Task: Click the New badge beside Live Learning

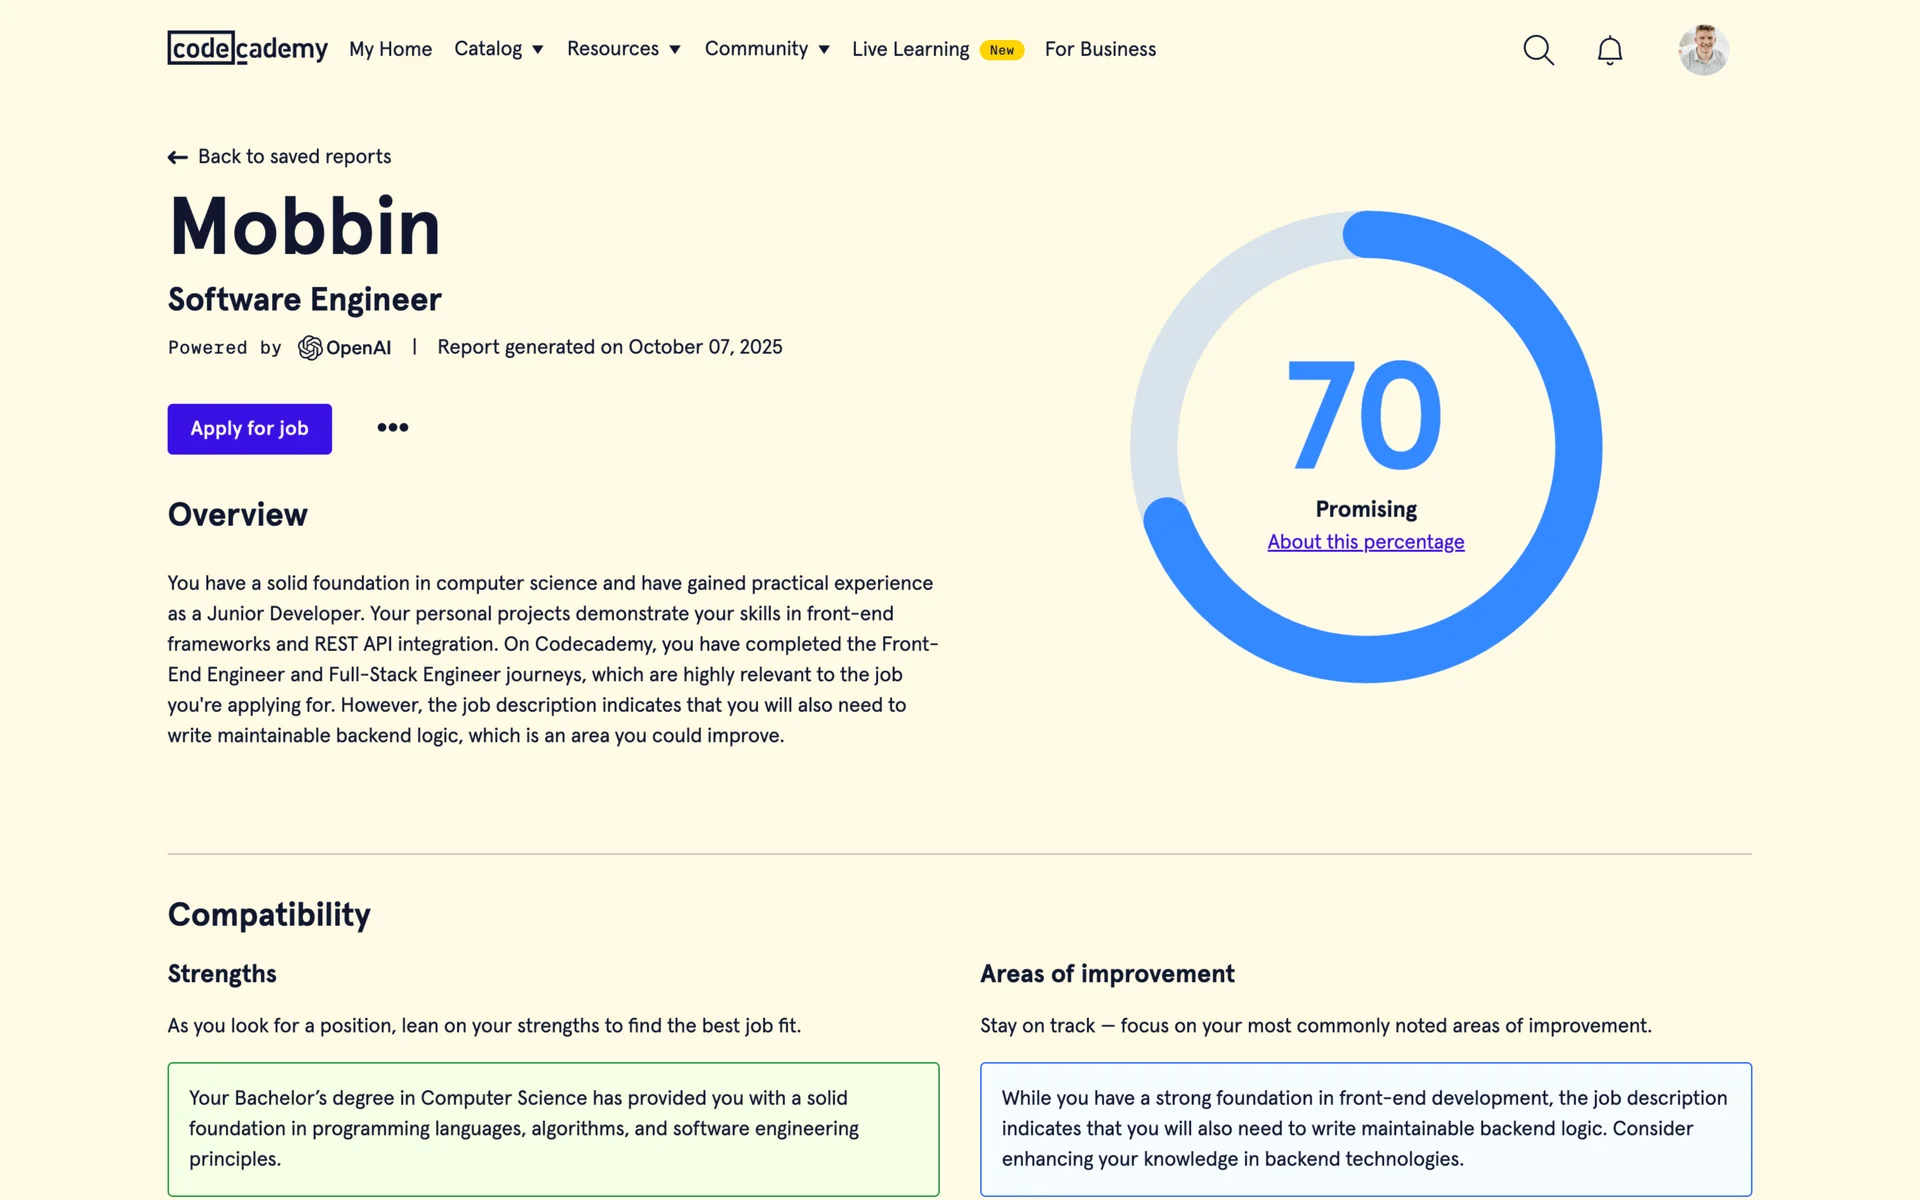Action: tap(1001, 50)
